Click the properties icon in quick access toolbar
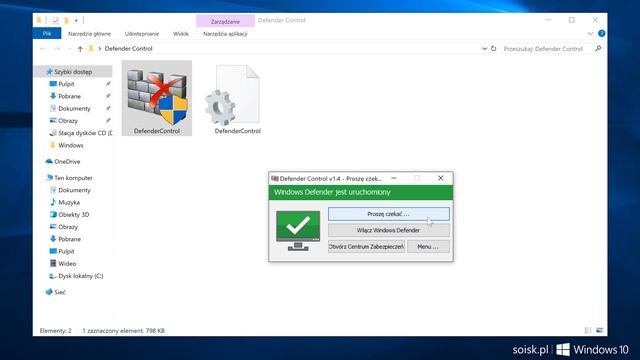This screenshot has height=360, width=640. [55, 20]
